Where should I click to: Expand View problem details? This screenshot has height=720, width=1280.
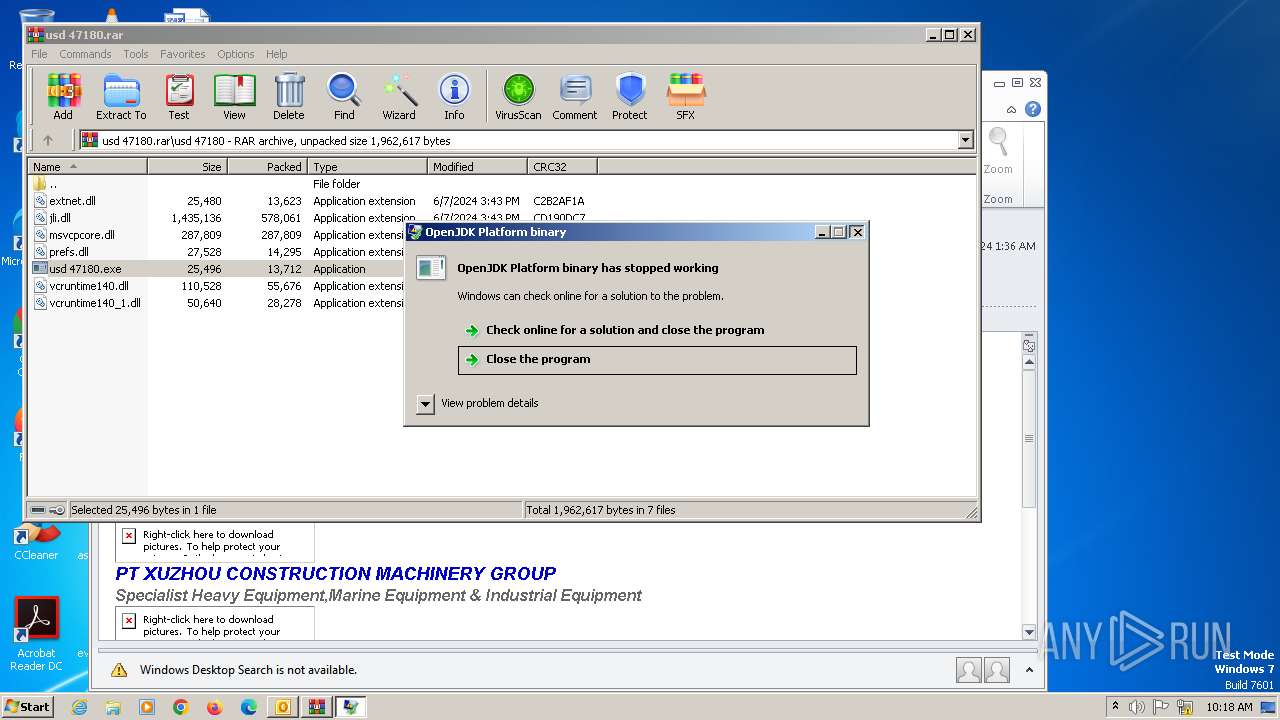(425, 403)
